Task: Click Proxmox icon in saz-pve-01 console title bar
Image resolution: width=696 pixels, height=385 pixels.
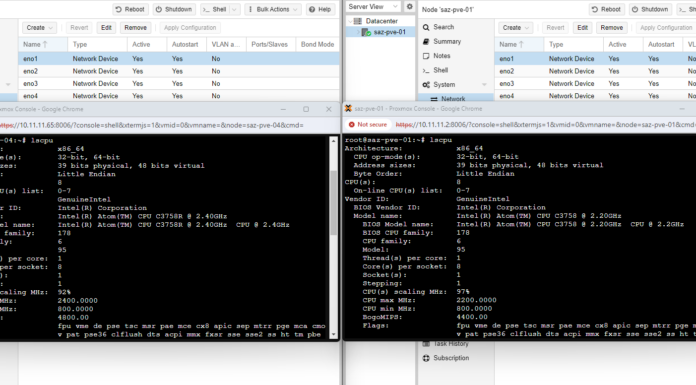Action: click(x=348, y=108)
